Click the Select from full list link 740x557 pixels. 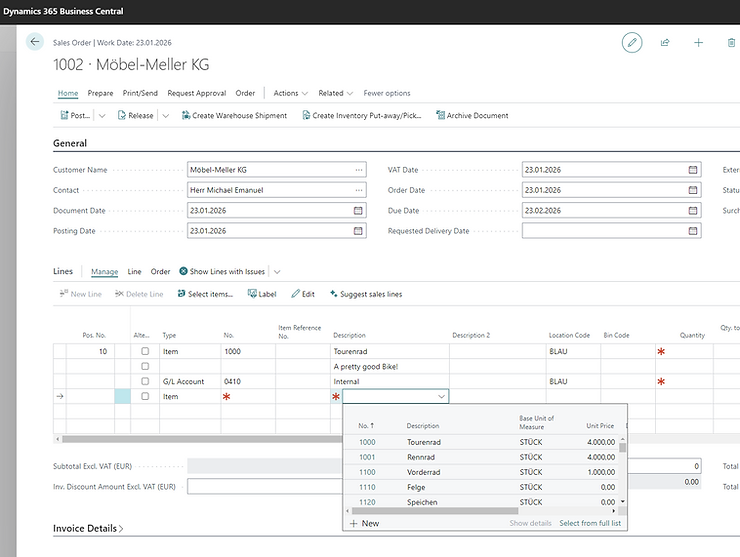point(590,523)
